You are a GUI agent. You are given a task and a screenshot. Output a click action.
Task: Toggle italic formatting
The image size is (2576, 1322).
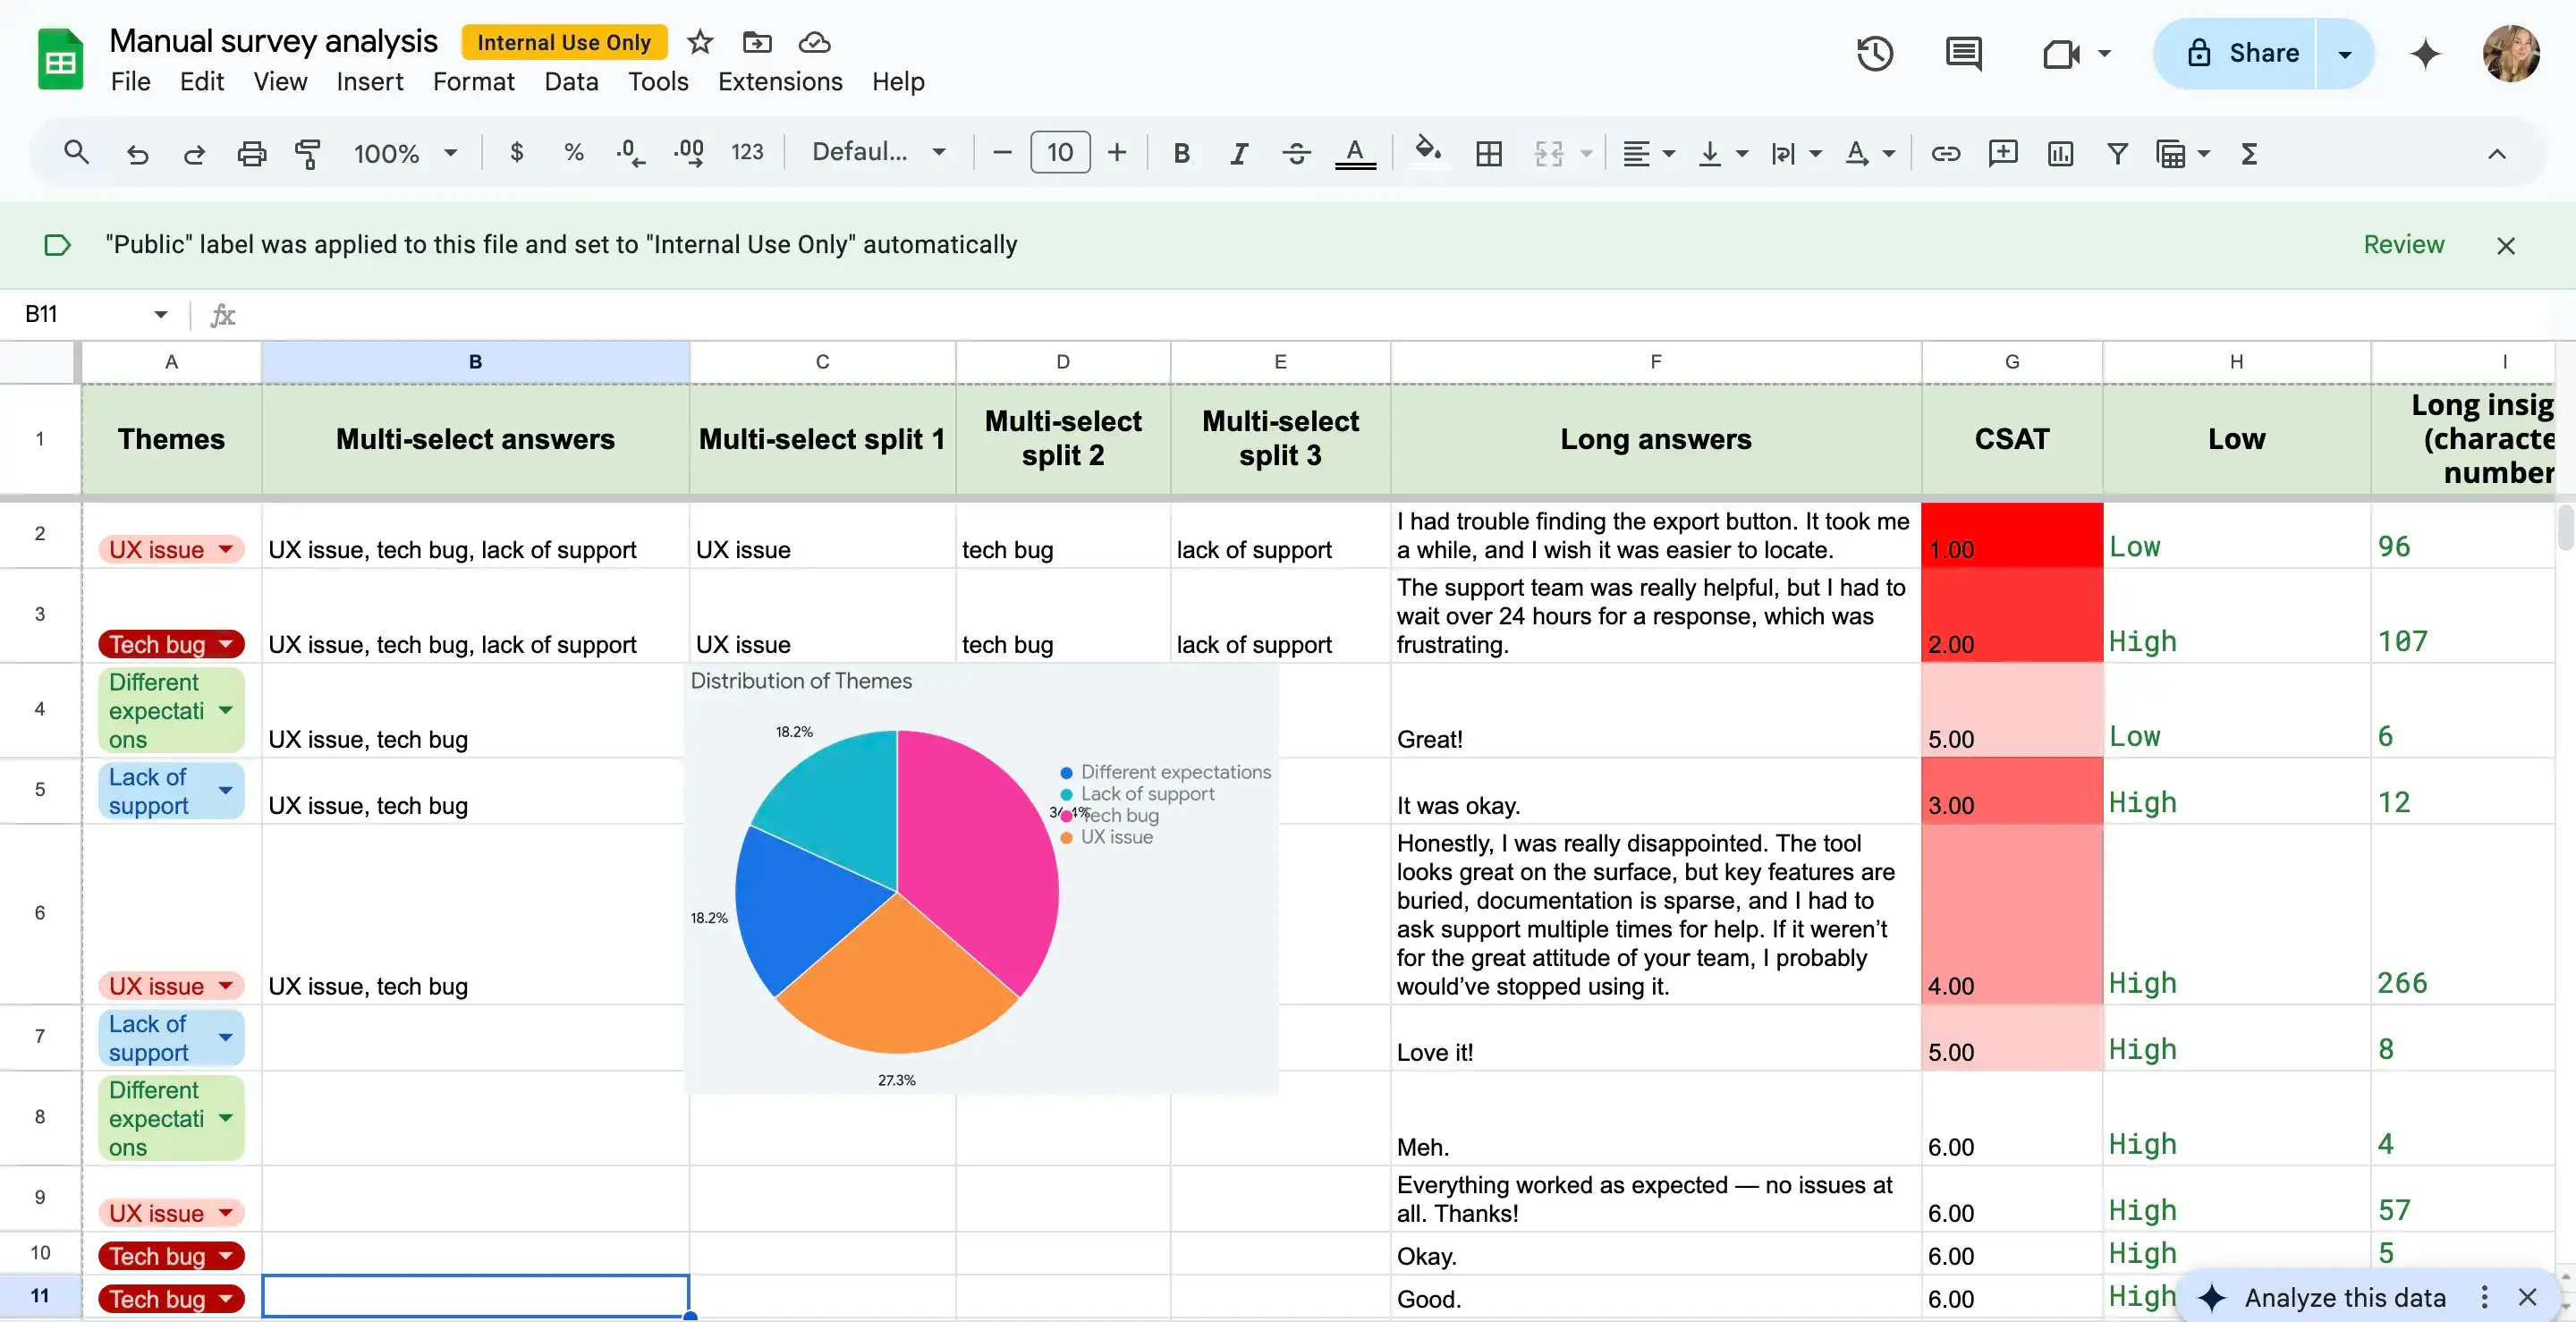pyautogui.click(x=1239, y=153)
